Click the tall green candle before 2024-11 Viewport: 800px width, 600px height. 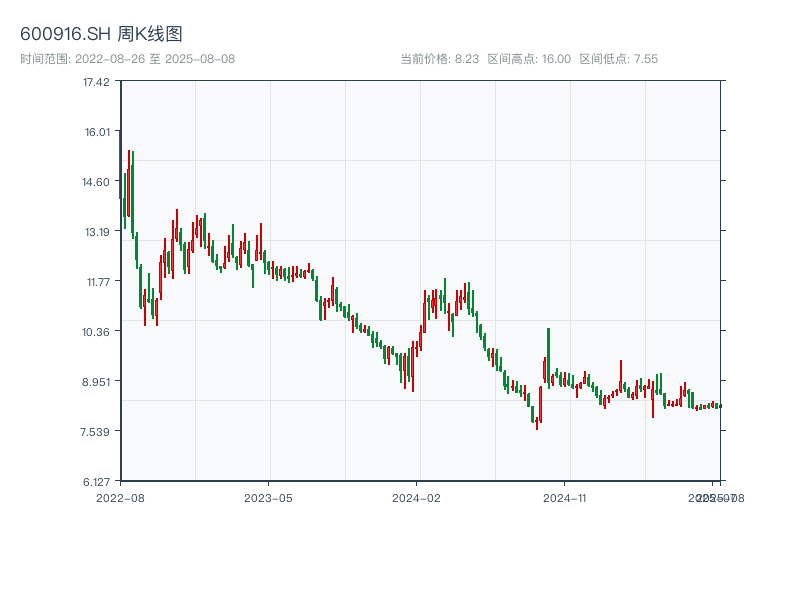(548, 355)
